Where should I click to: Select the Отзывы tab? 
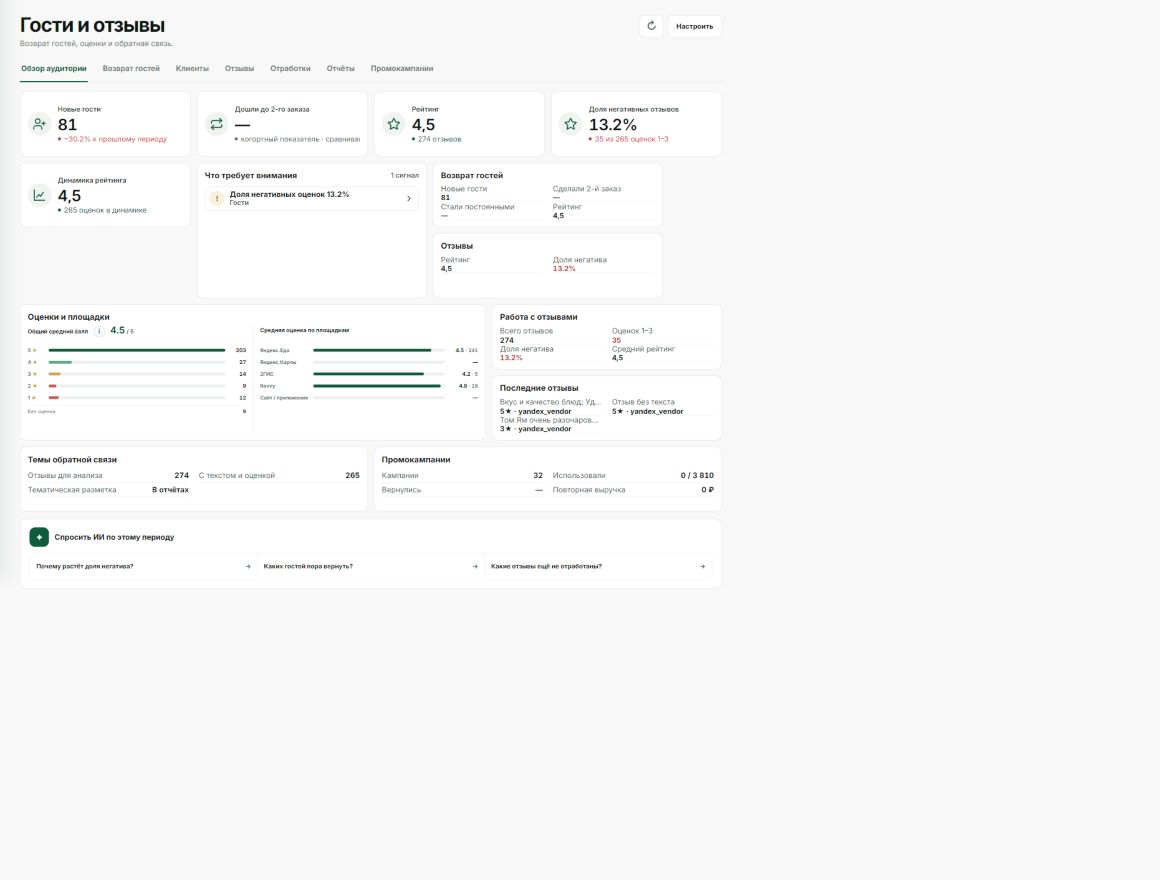pyautogui.click(x=240, y=69)
